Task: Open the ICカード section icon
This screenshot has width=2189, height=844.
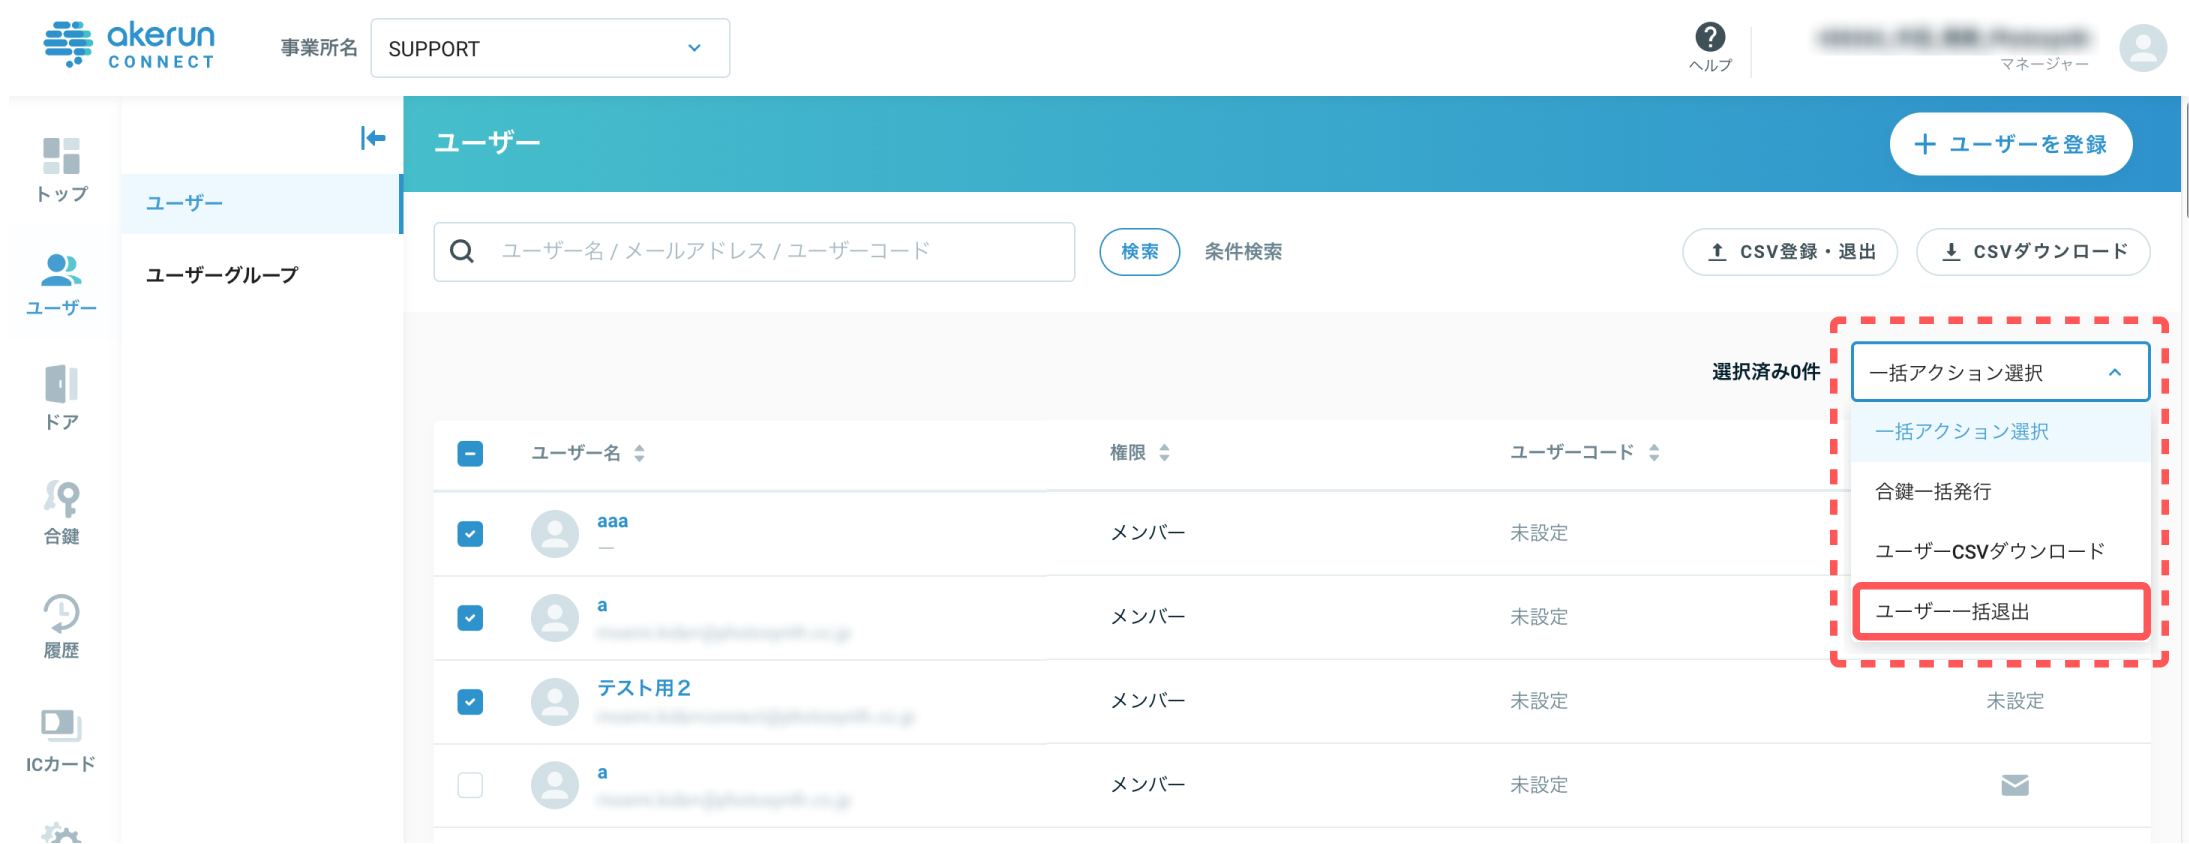Action: point(61,740)
